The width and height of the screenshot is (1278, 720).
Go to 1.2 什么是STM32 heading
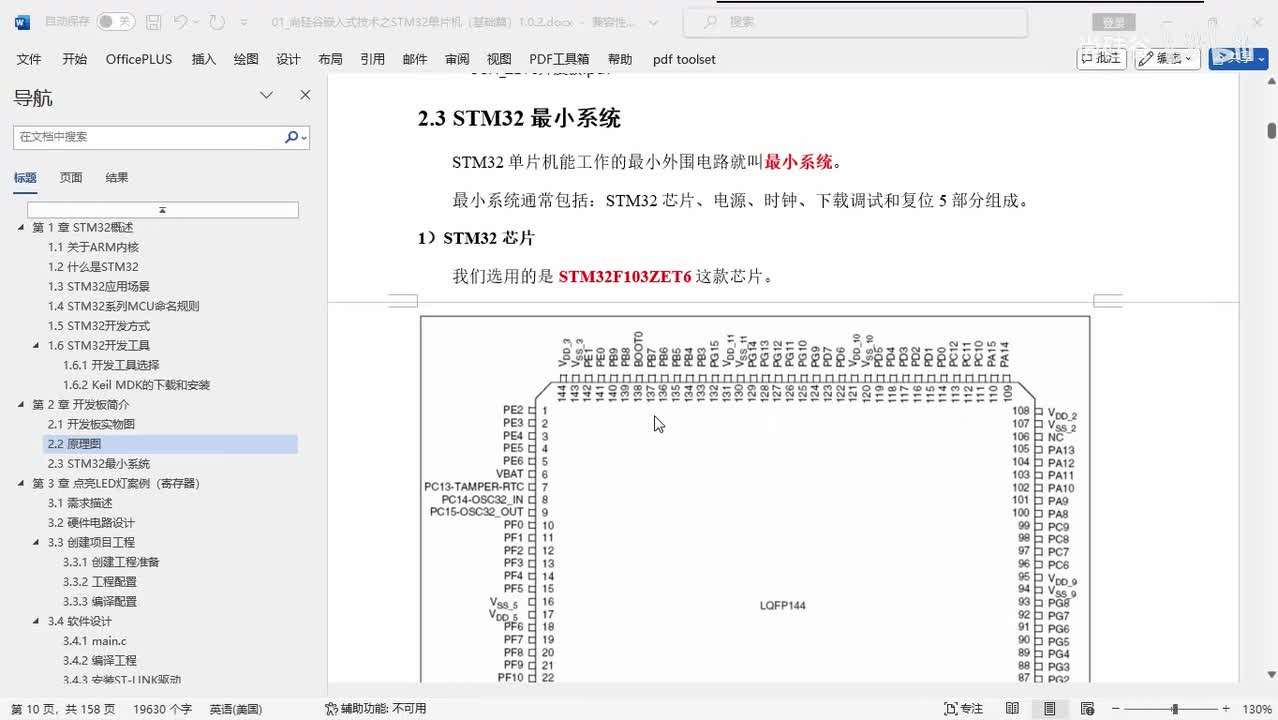pos(93,267)
